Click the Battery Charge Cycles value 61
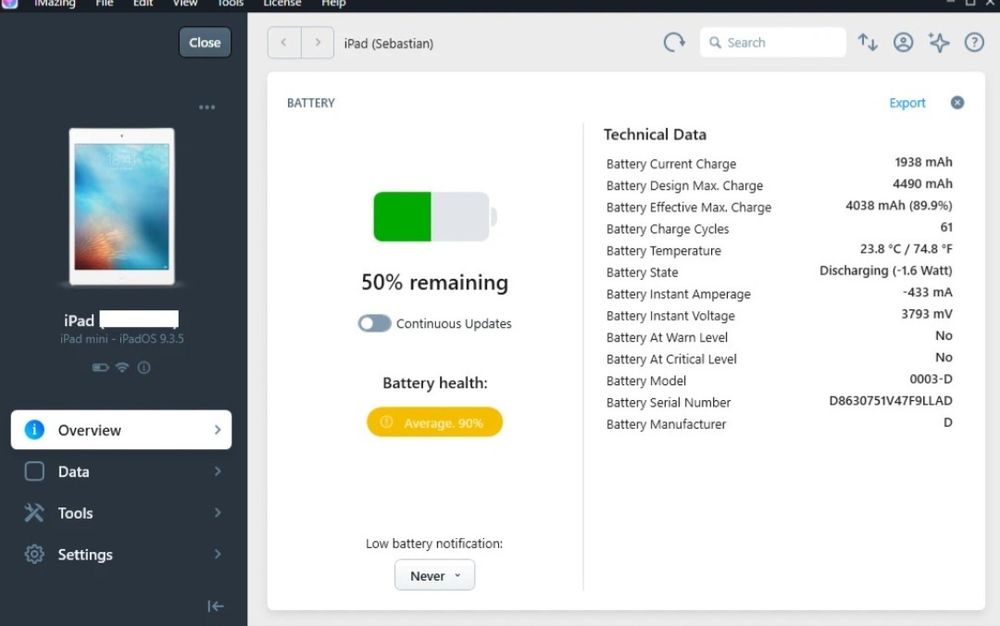 [946, 228]
